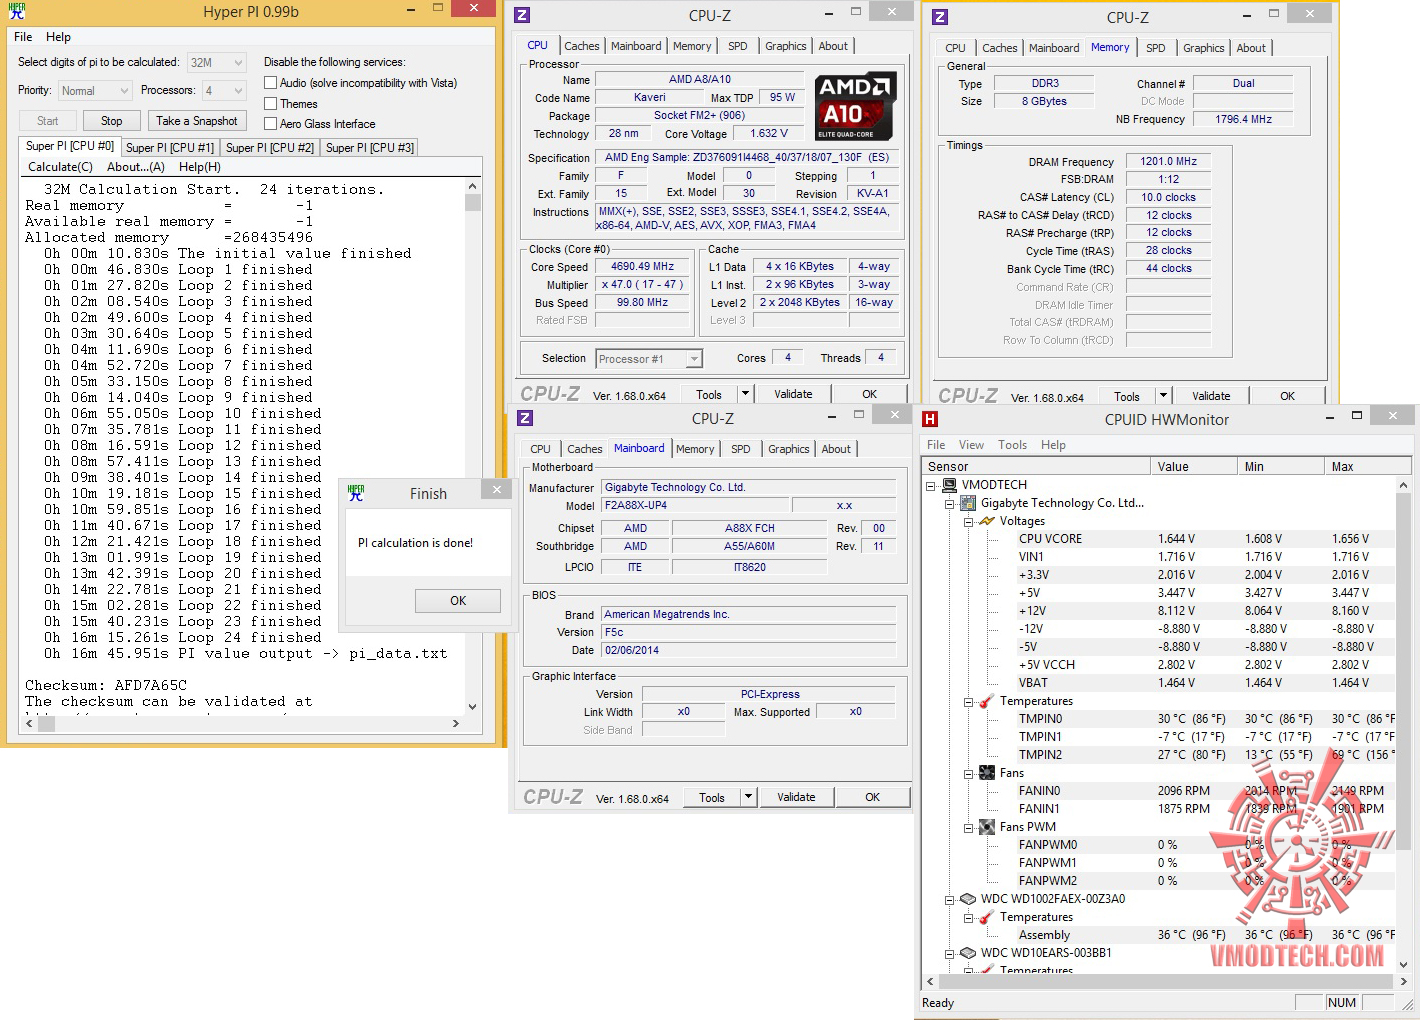This screenshot has height=1020, width=1420.
Task: Click Validate in CPU-Z CPU window
Action: click(793, 394)
